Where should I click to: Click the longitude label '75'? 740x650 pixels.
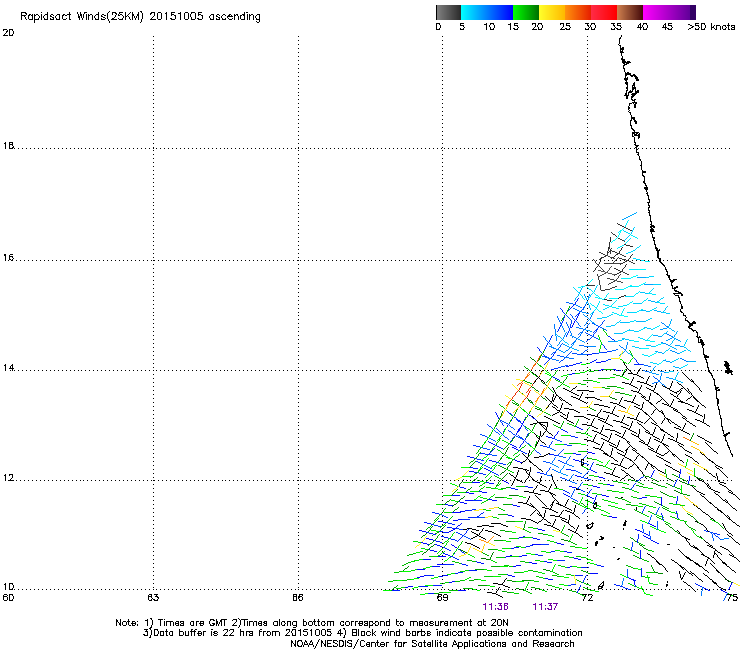(732, 598)
